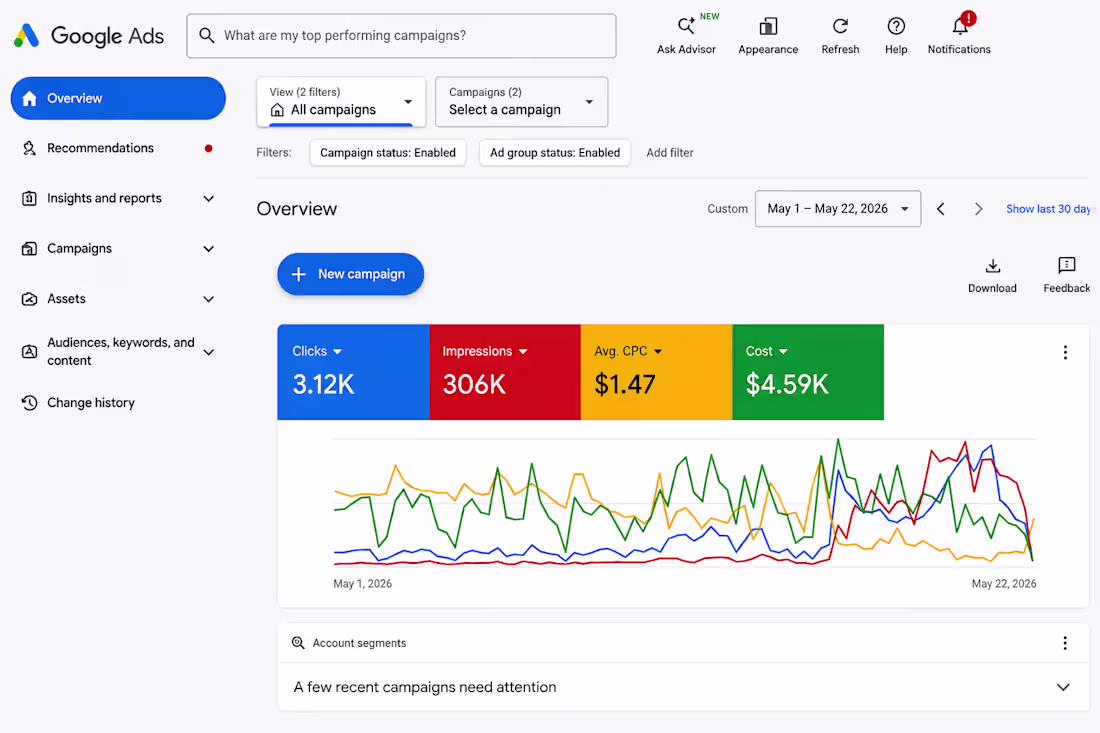
Task: Click the plus icon on New campaign
Action: click(299, 274)
